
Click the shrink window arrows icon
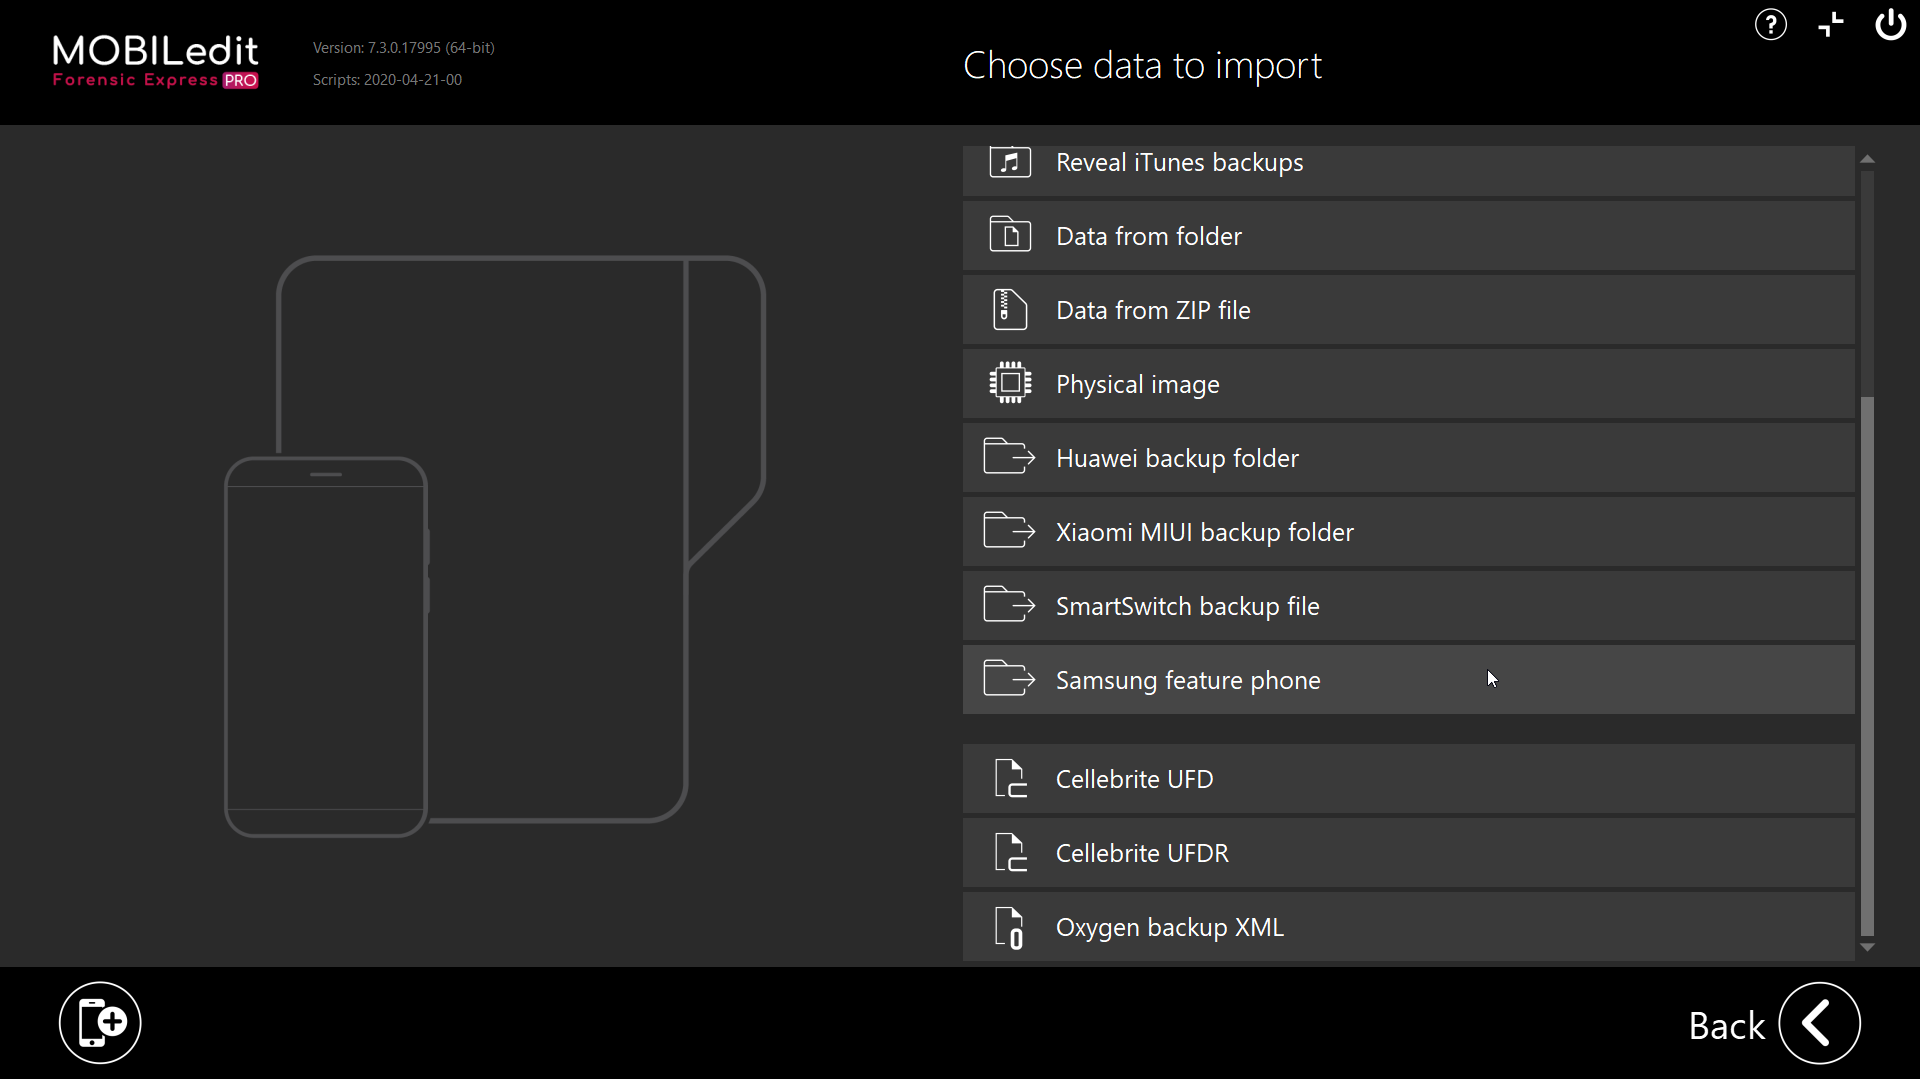pyautogui.click(x=1830, y=25)
